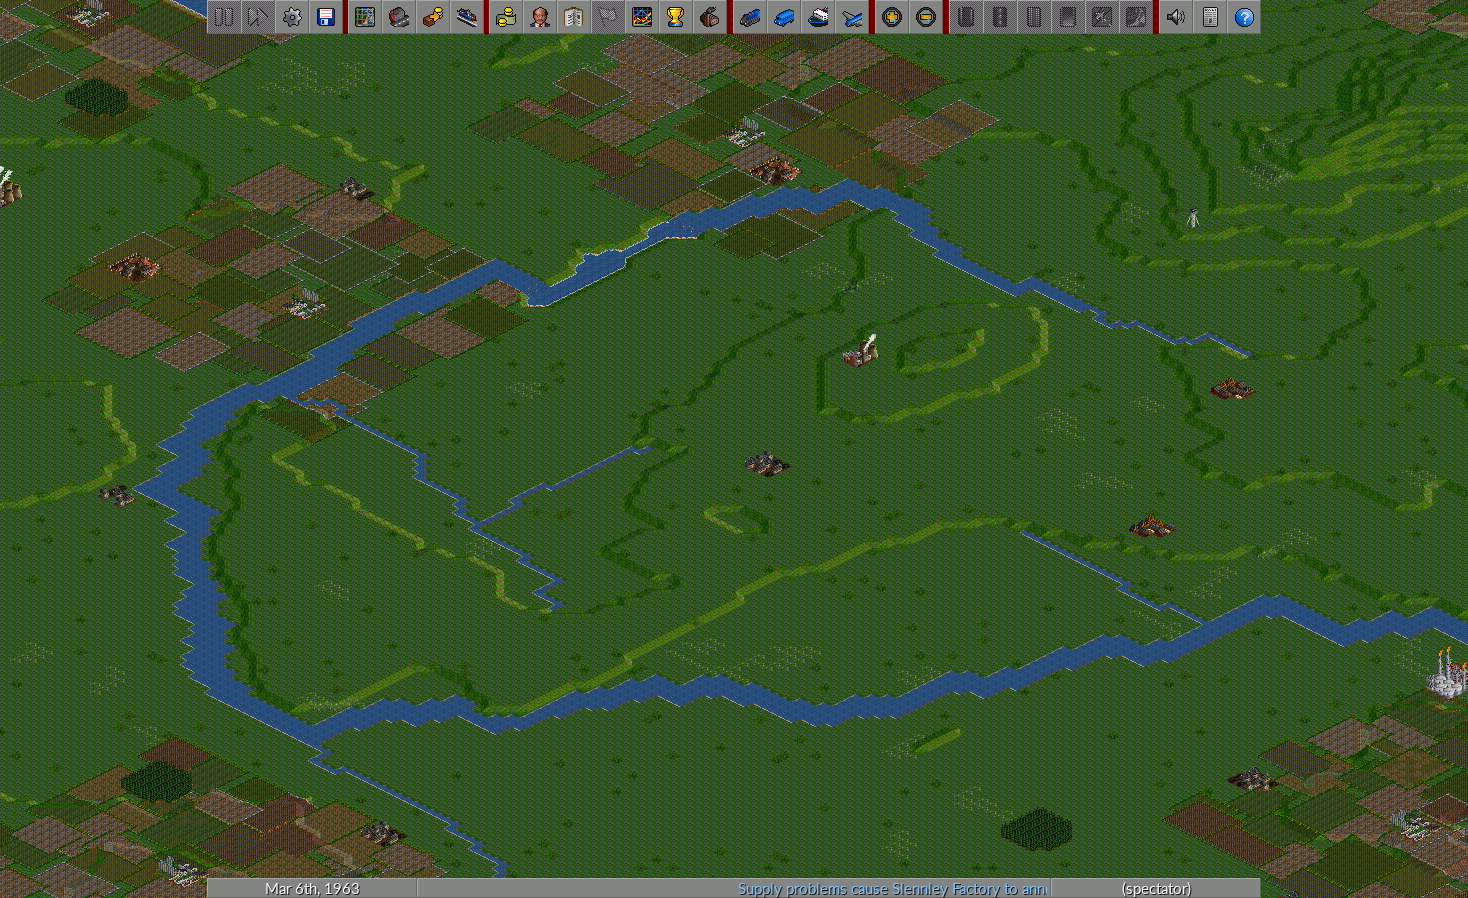Open general company information

point(540,17)
